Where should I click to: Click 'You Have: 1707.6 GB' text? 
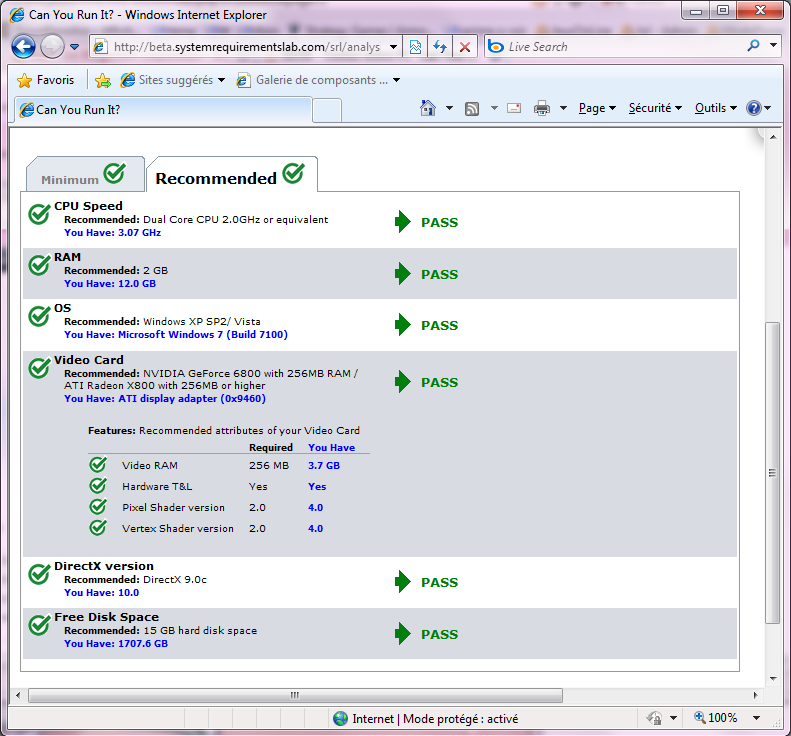tap(116, 644)
